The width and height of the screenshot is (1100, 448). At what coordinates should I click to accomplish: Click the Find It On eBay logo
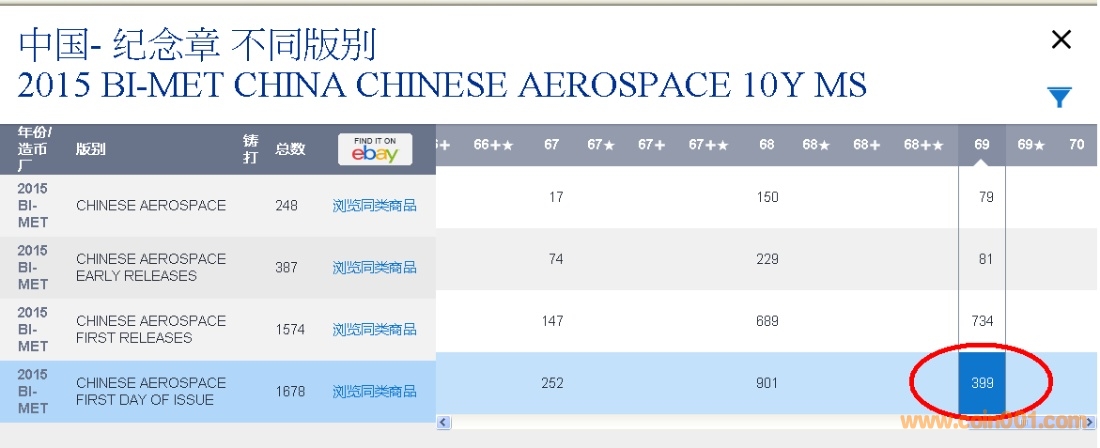tap(375, 149)
